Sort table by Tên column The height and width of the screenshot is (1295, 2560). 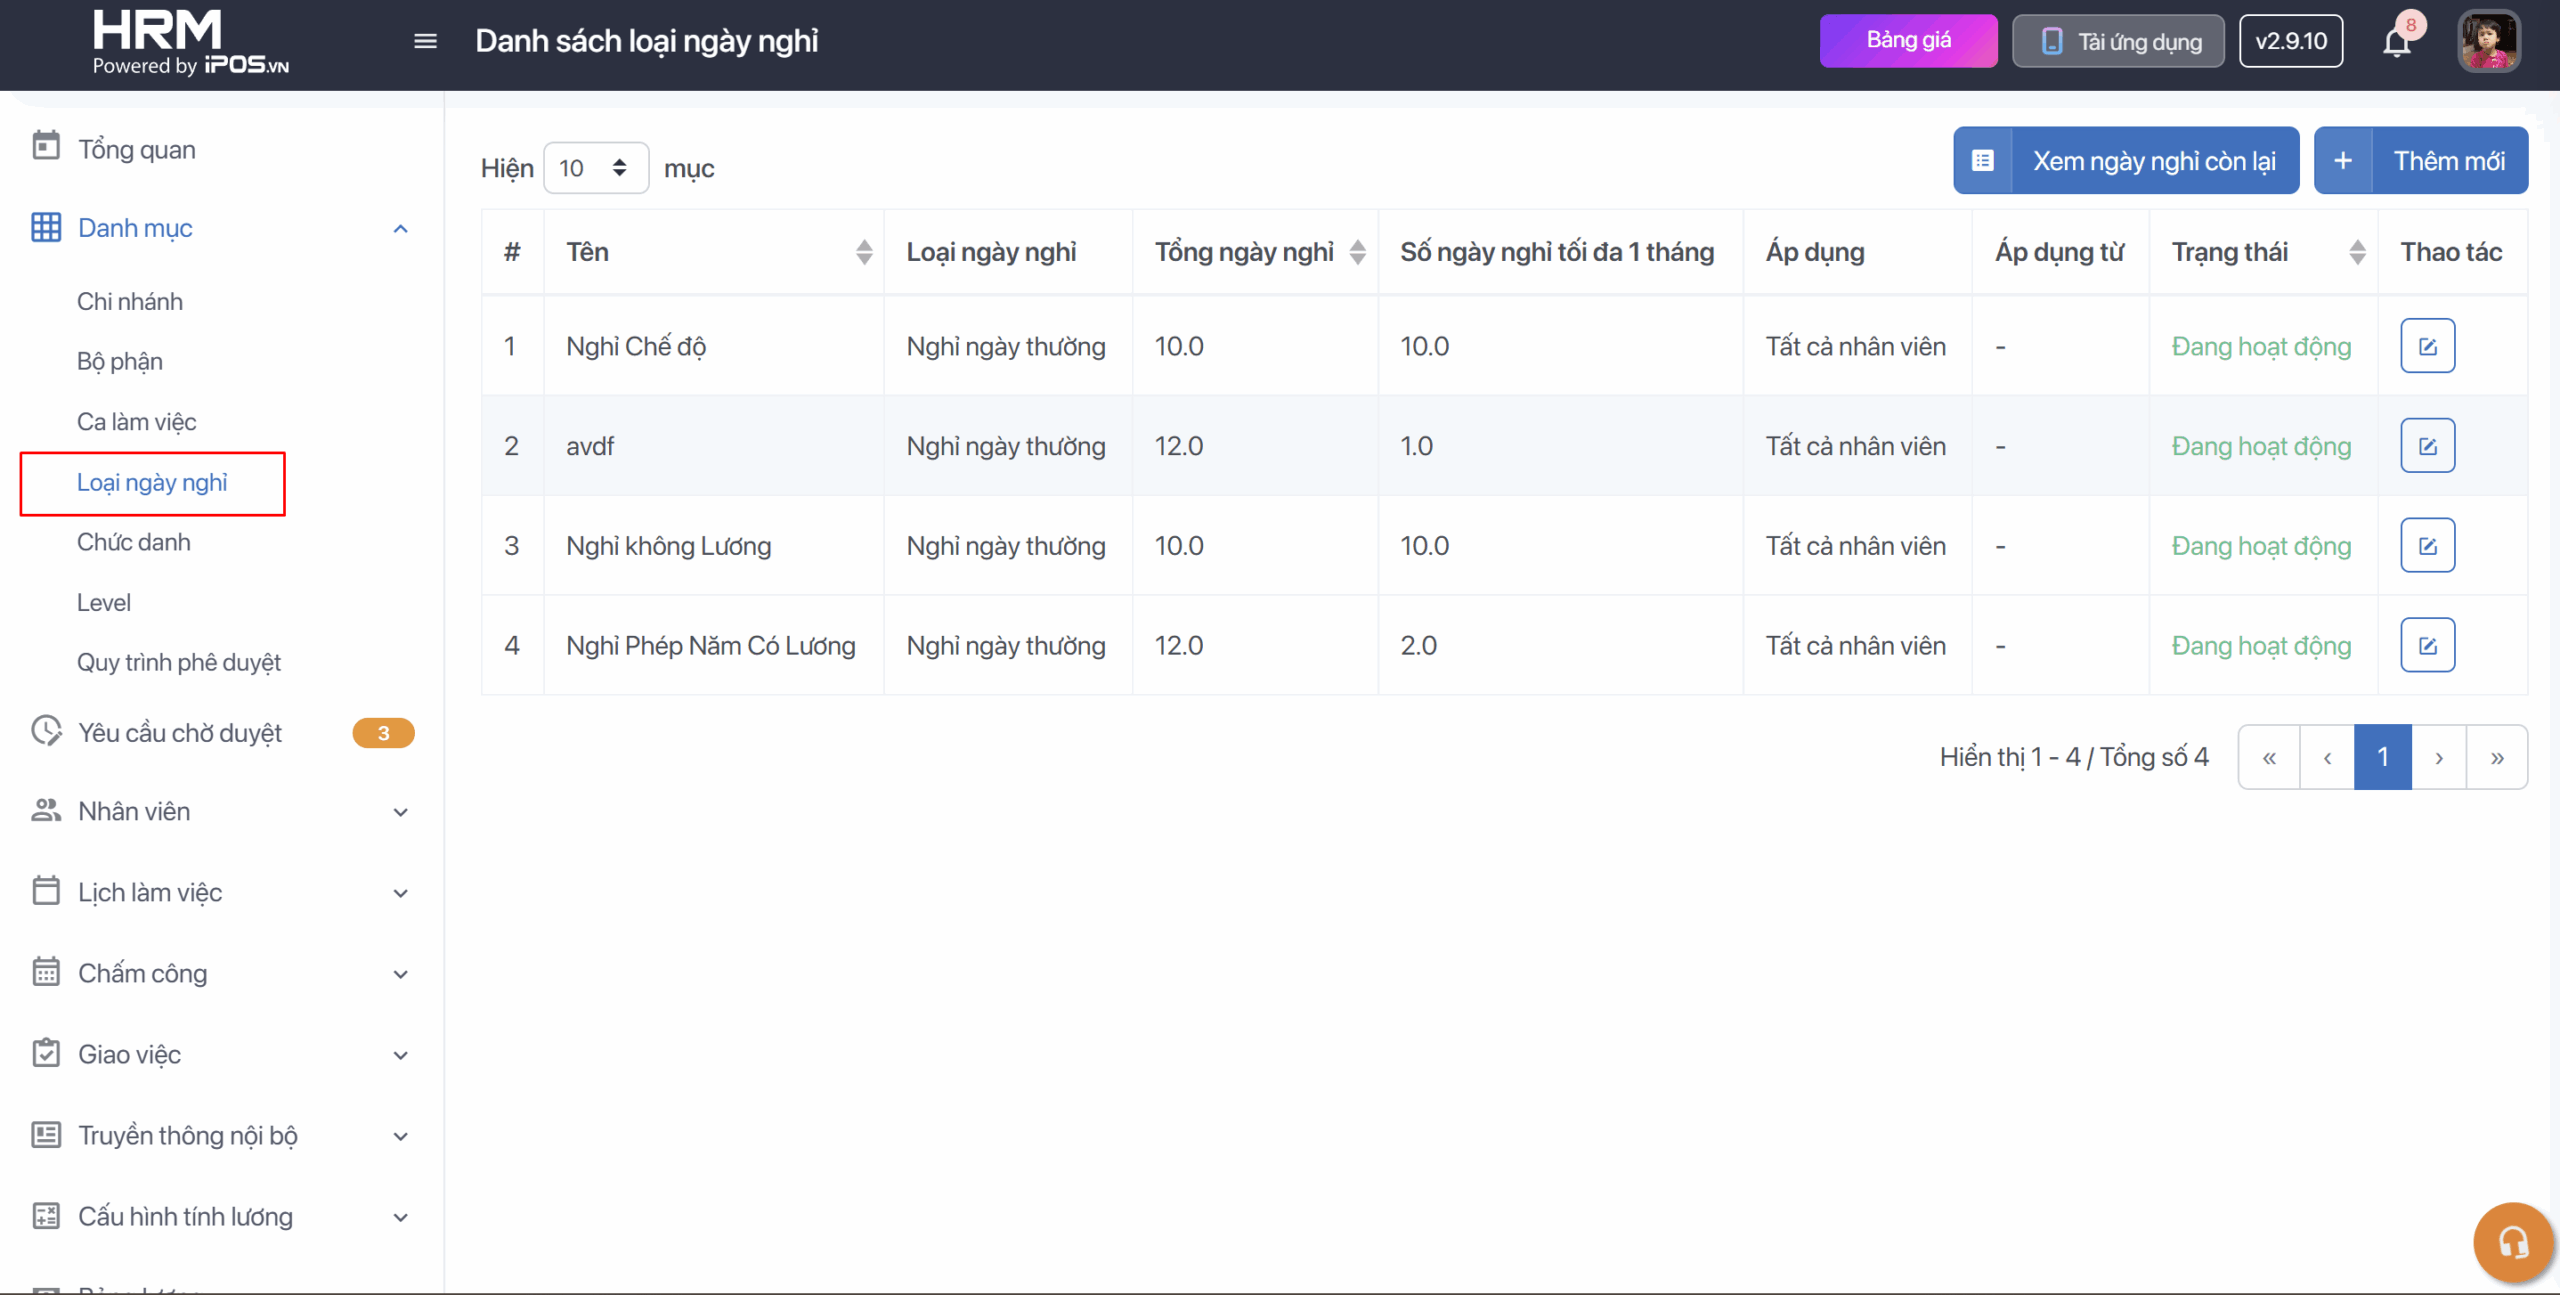(x=864, y=252)
